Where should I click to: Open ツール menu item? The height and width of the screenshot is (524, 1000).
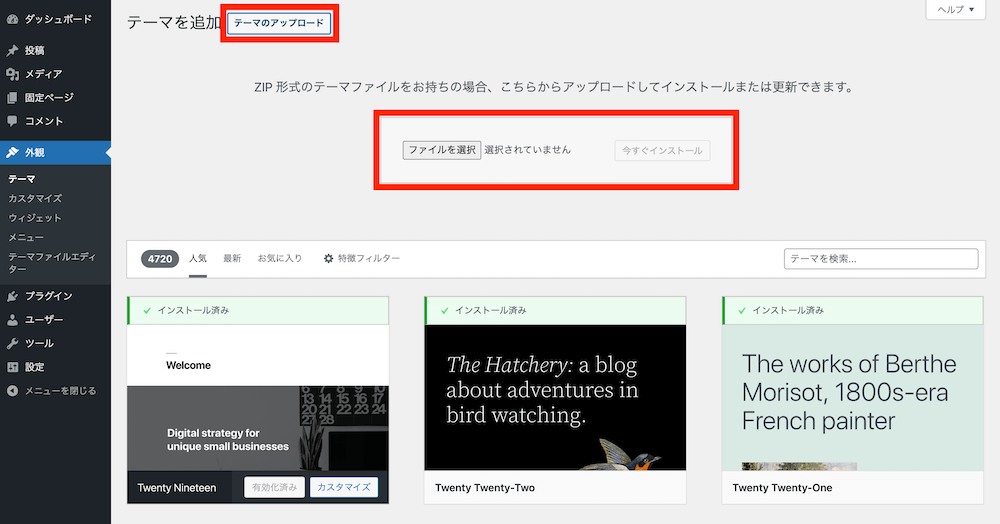click(55, 344)
